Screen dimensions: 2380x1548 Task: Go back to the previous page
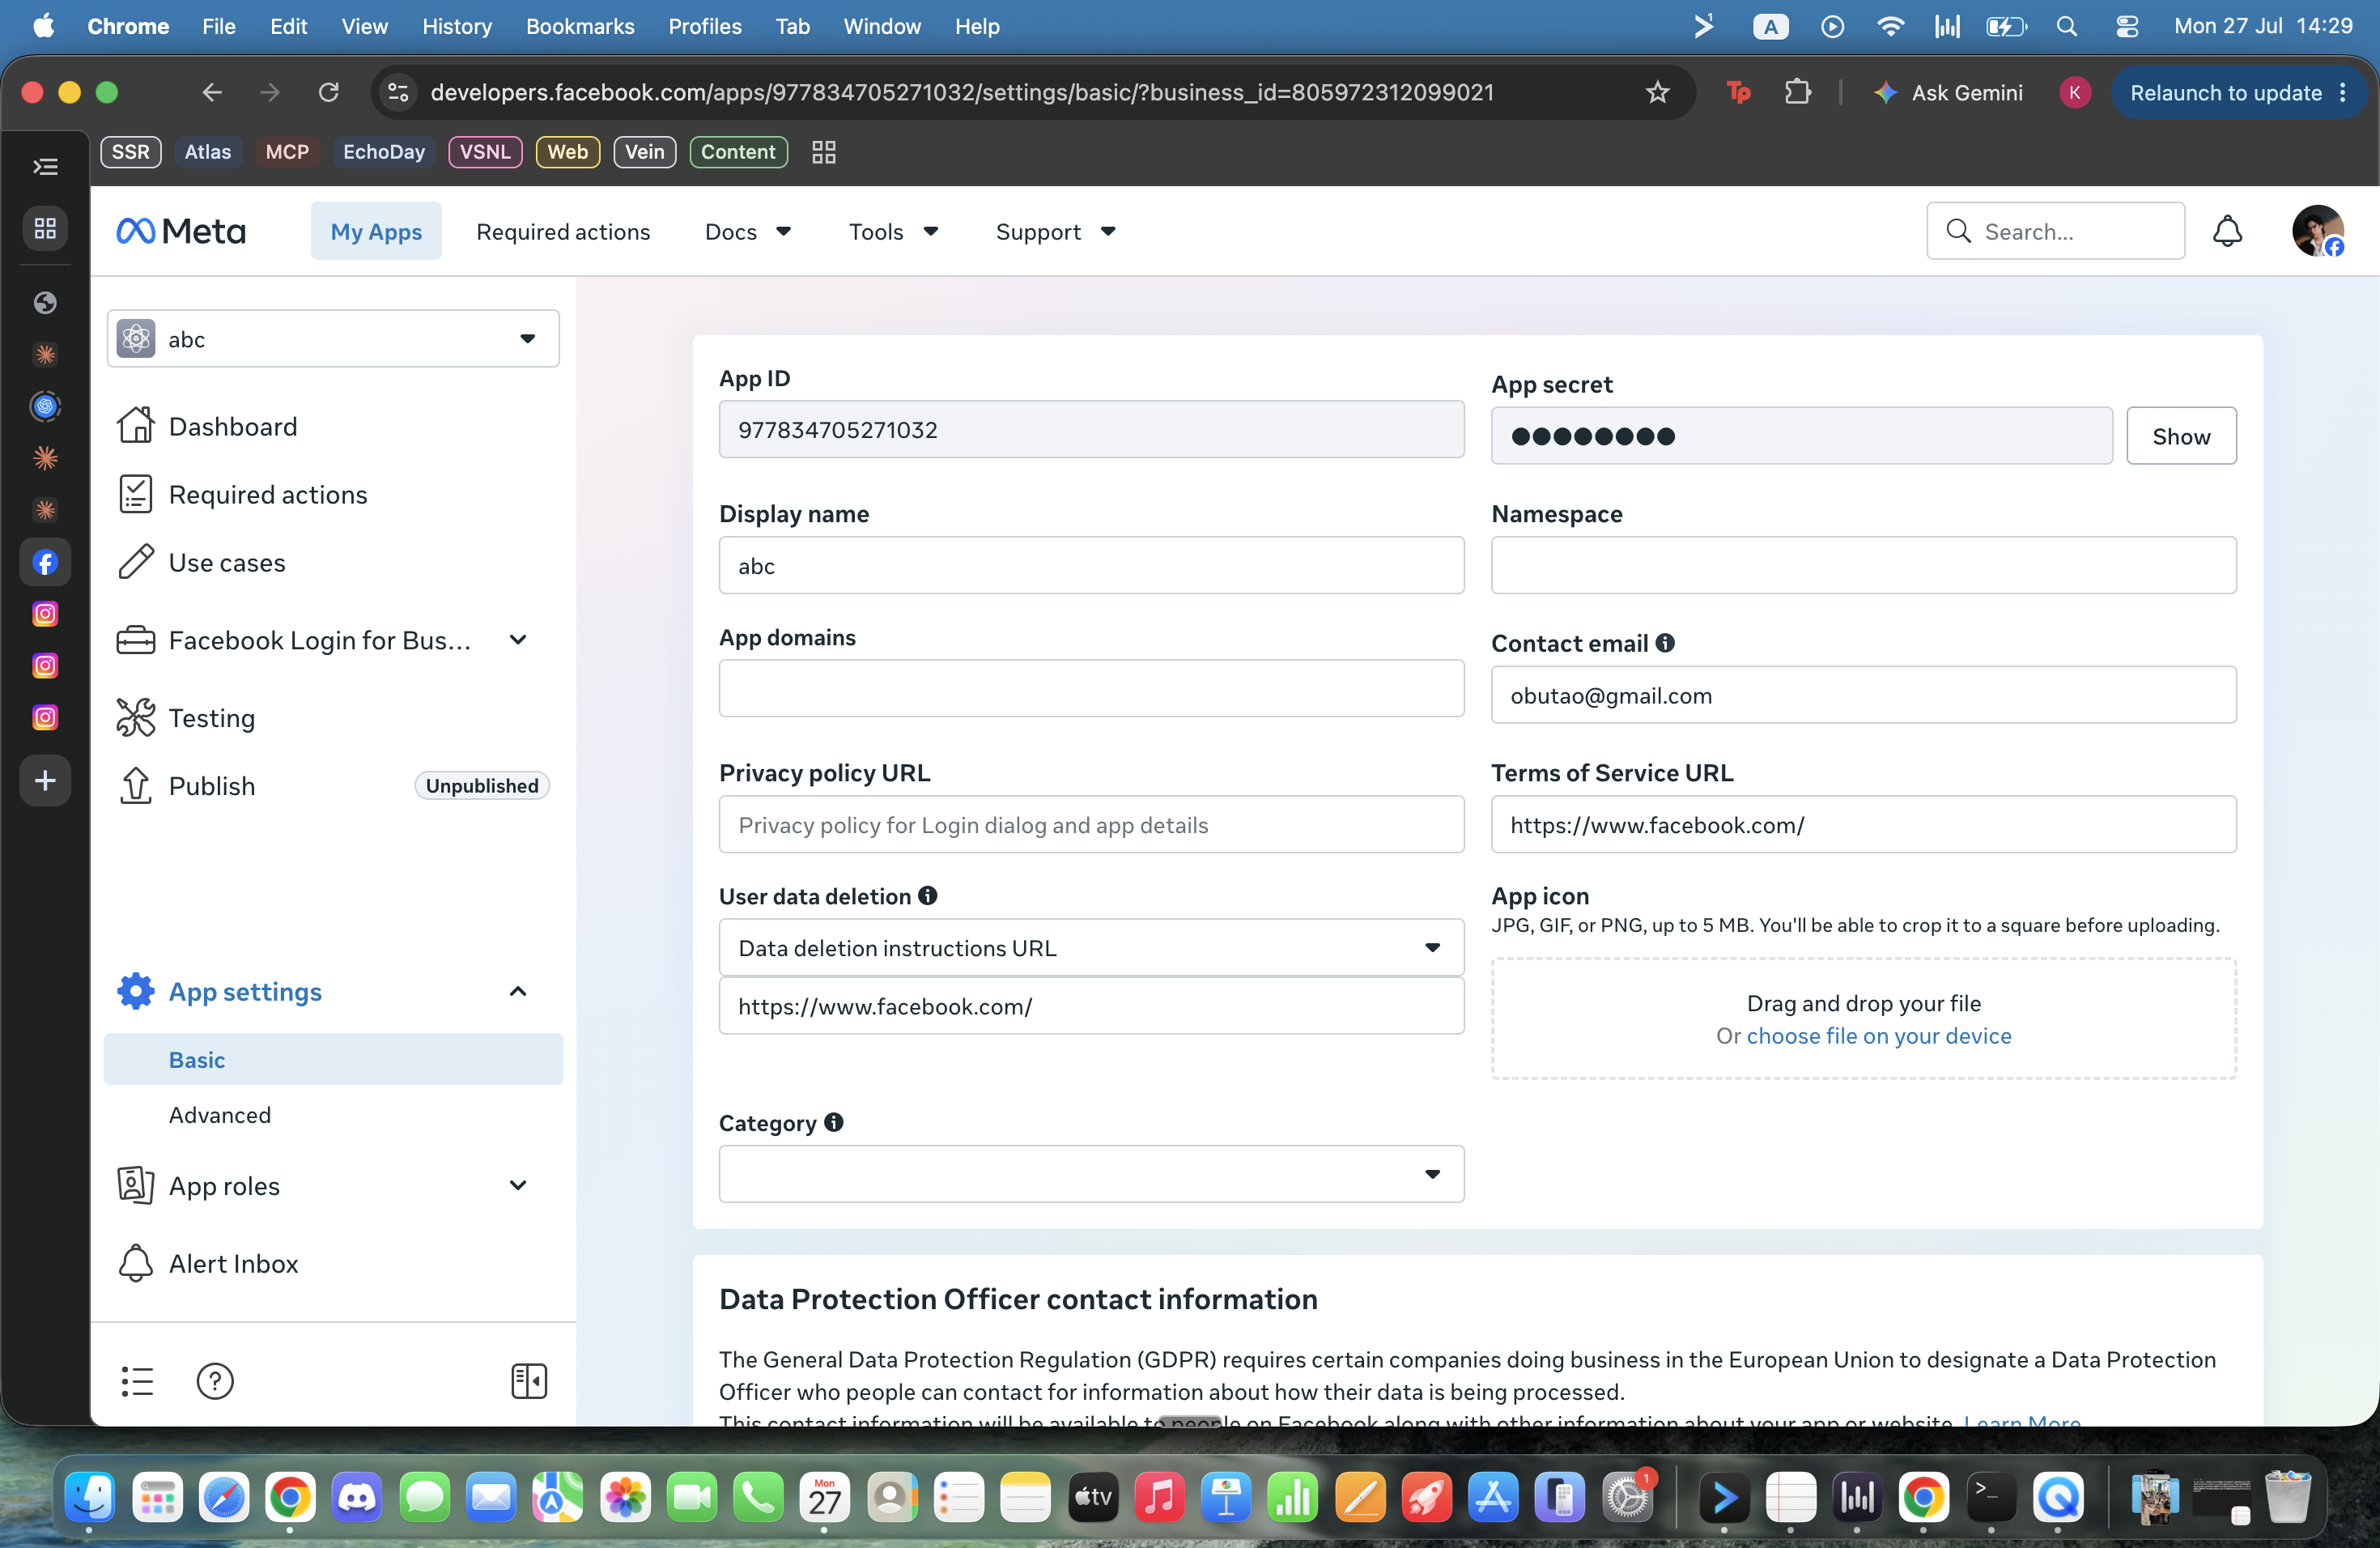212,93
